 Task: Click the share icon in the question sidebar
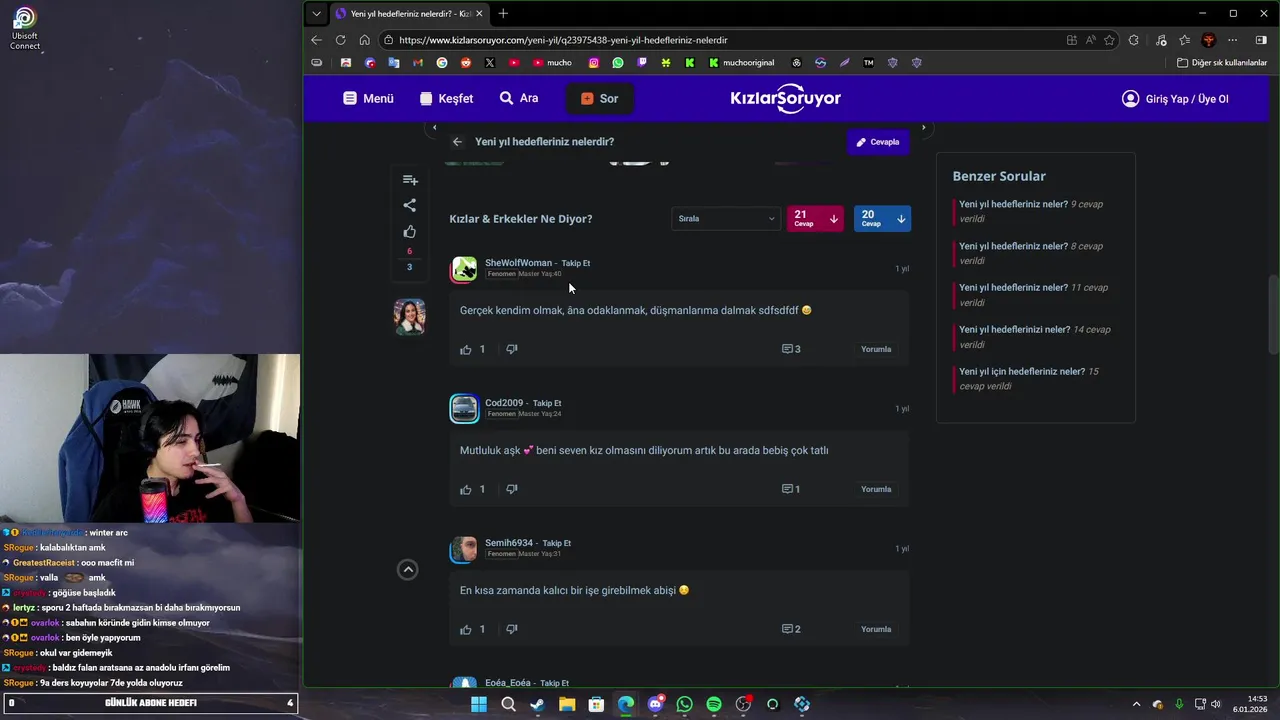click(410, 205)
